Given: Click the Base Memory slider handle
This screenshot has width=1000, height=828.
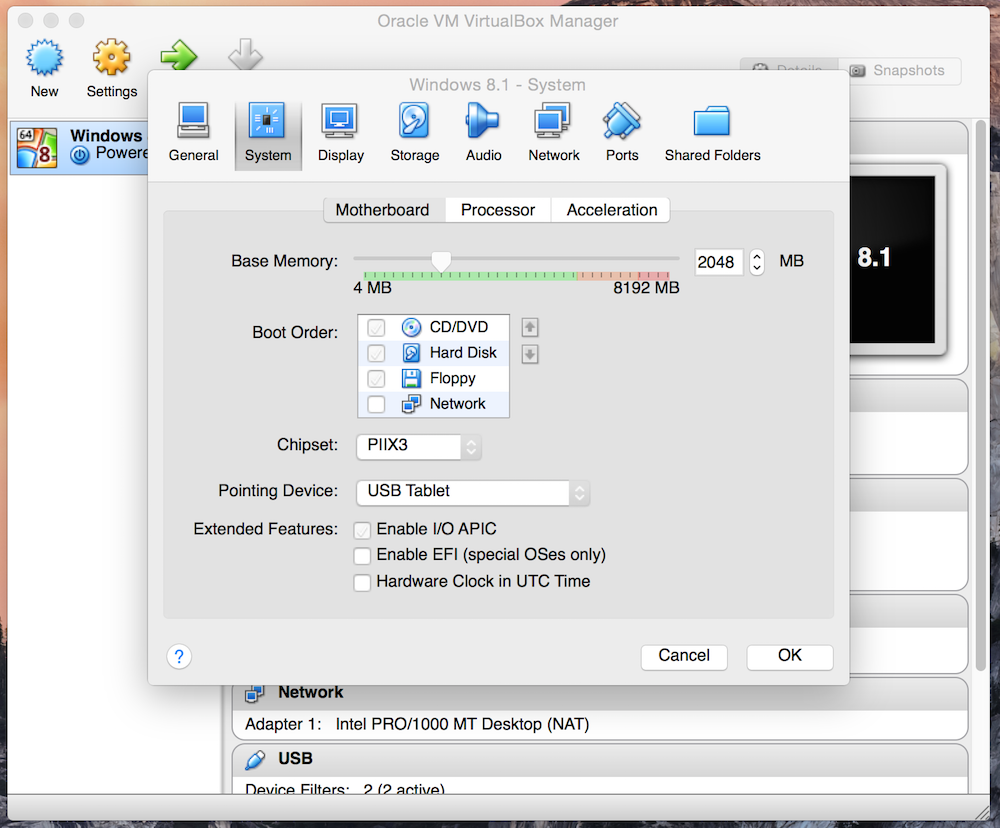Looking at the screenshot, I should click(441, 260).
